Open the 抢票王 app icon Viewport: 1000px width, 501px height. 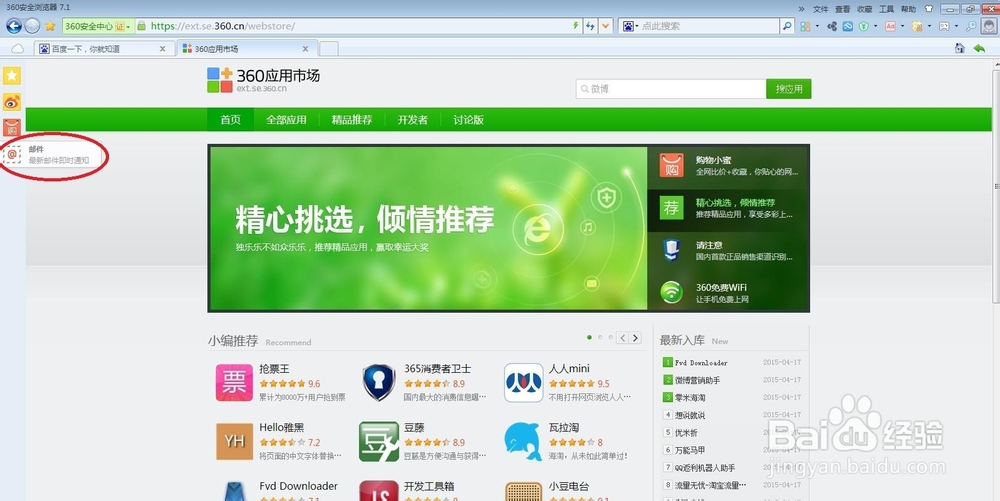click(x=234, y=382)
